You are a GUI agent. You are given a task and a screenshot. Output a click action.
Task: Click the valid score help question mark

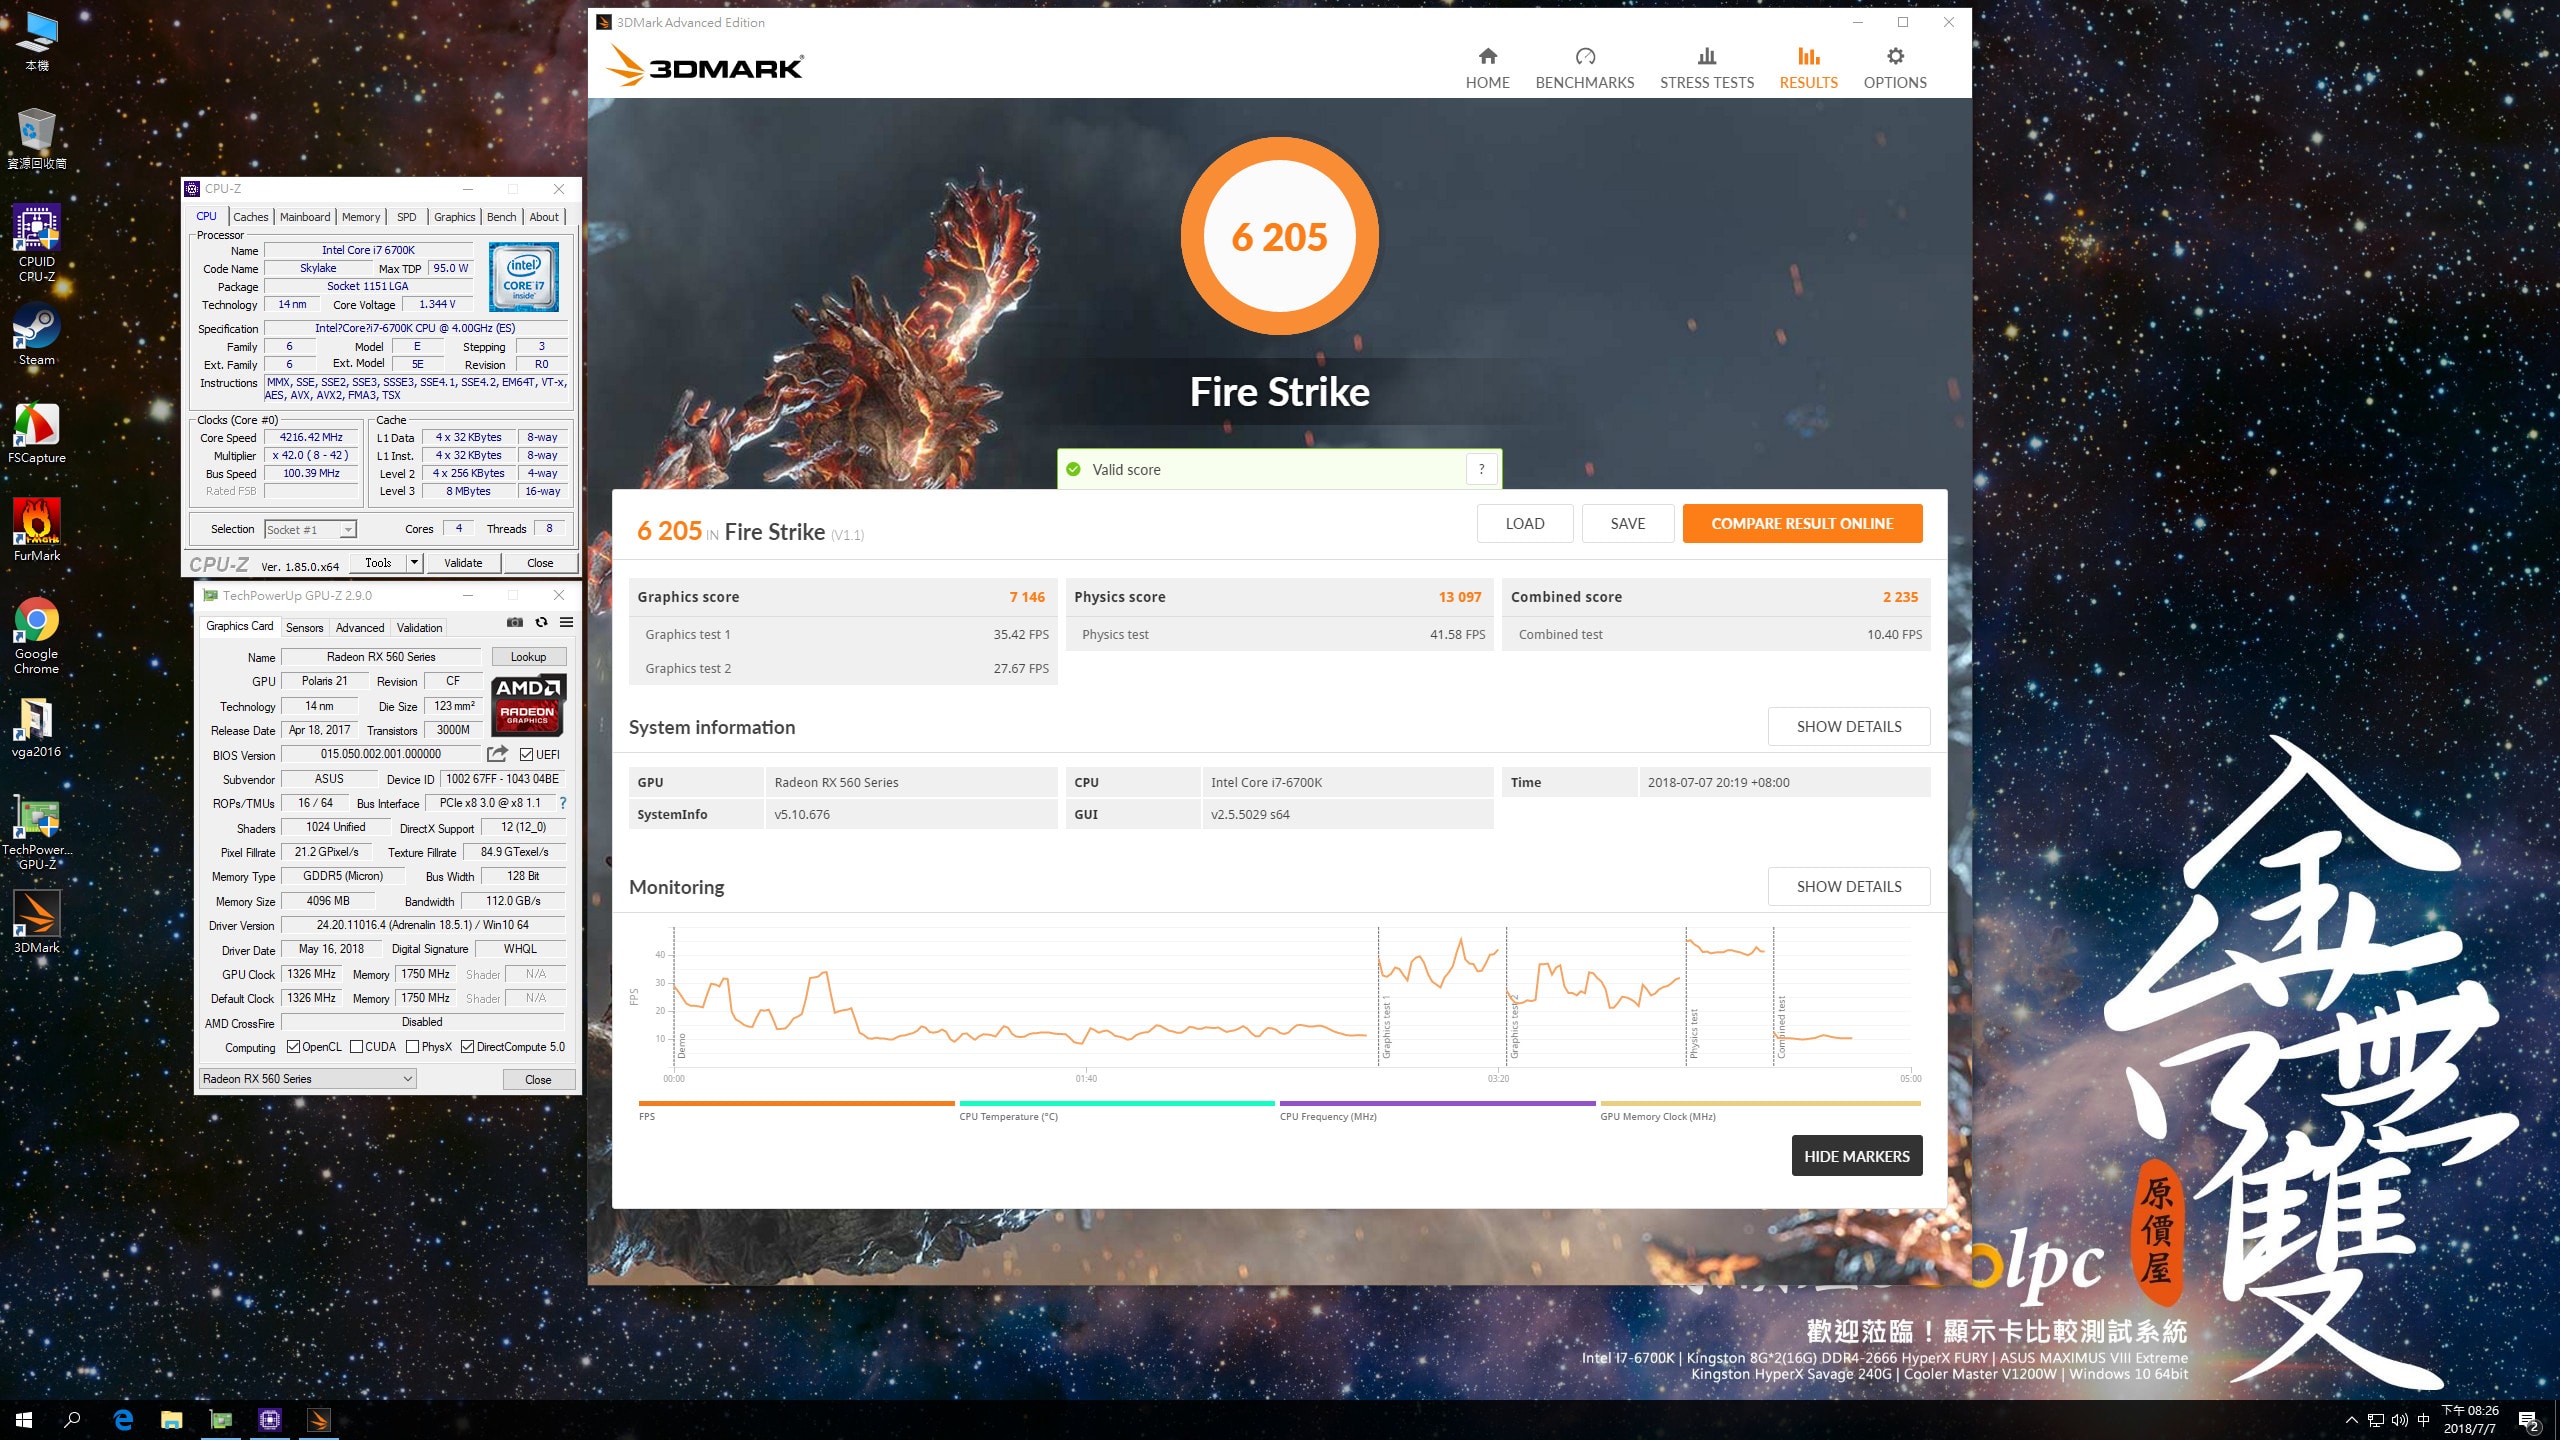pos(1481,469)
